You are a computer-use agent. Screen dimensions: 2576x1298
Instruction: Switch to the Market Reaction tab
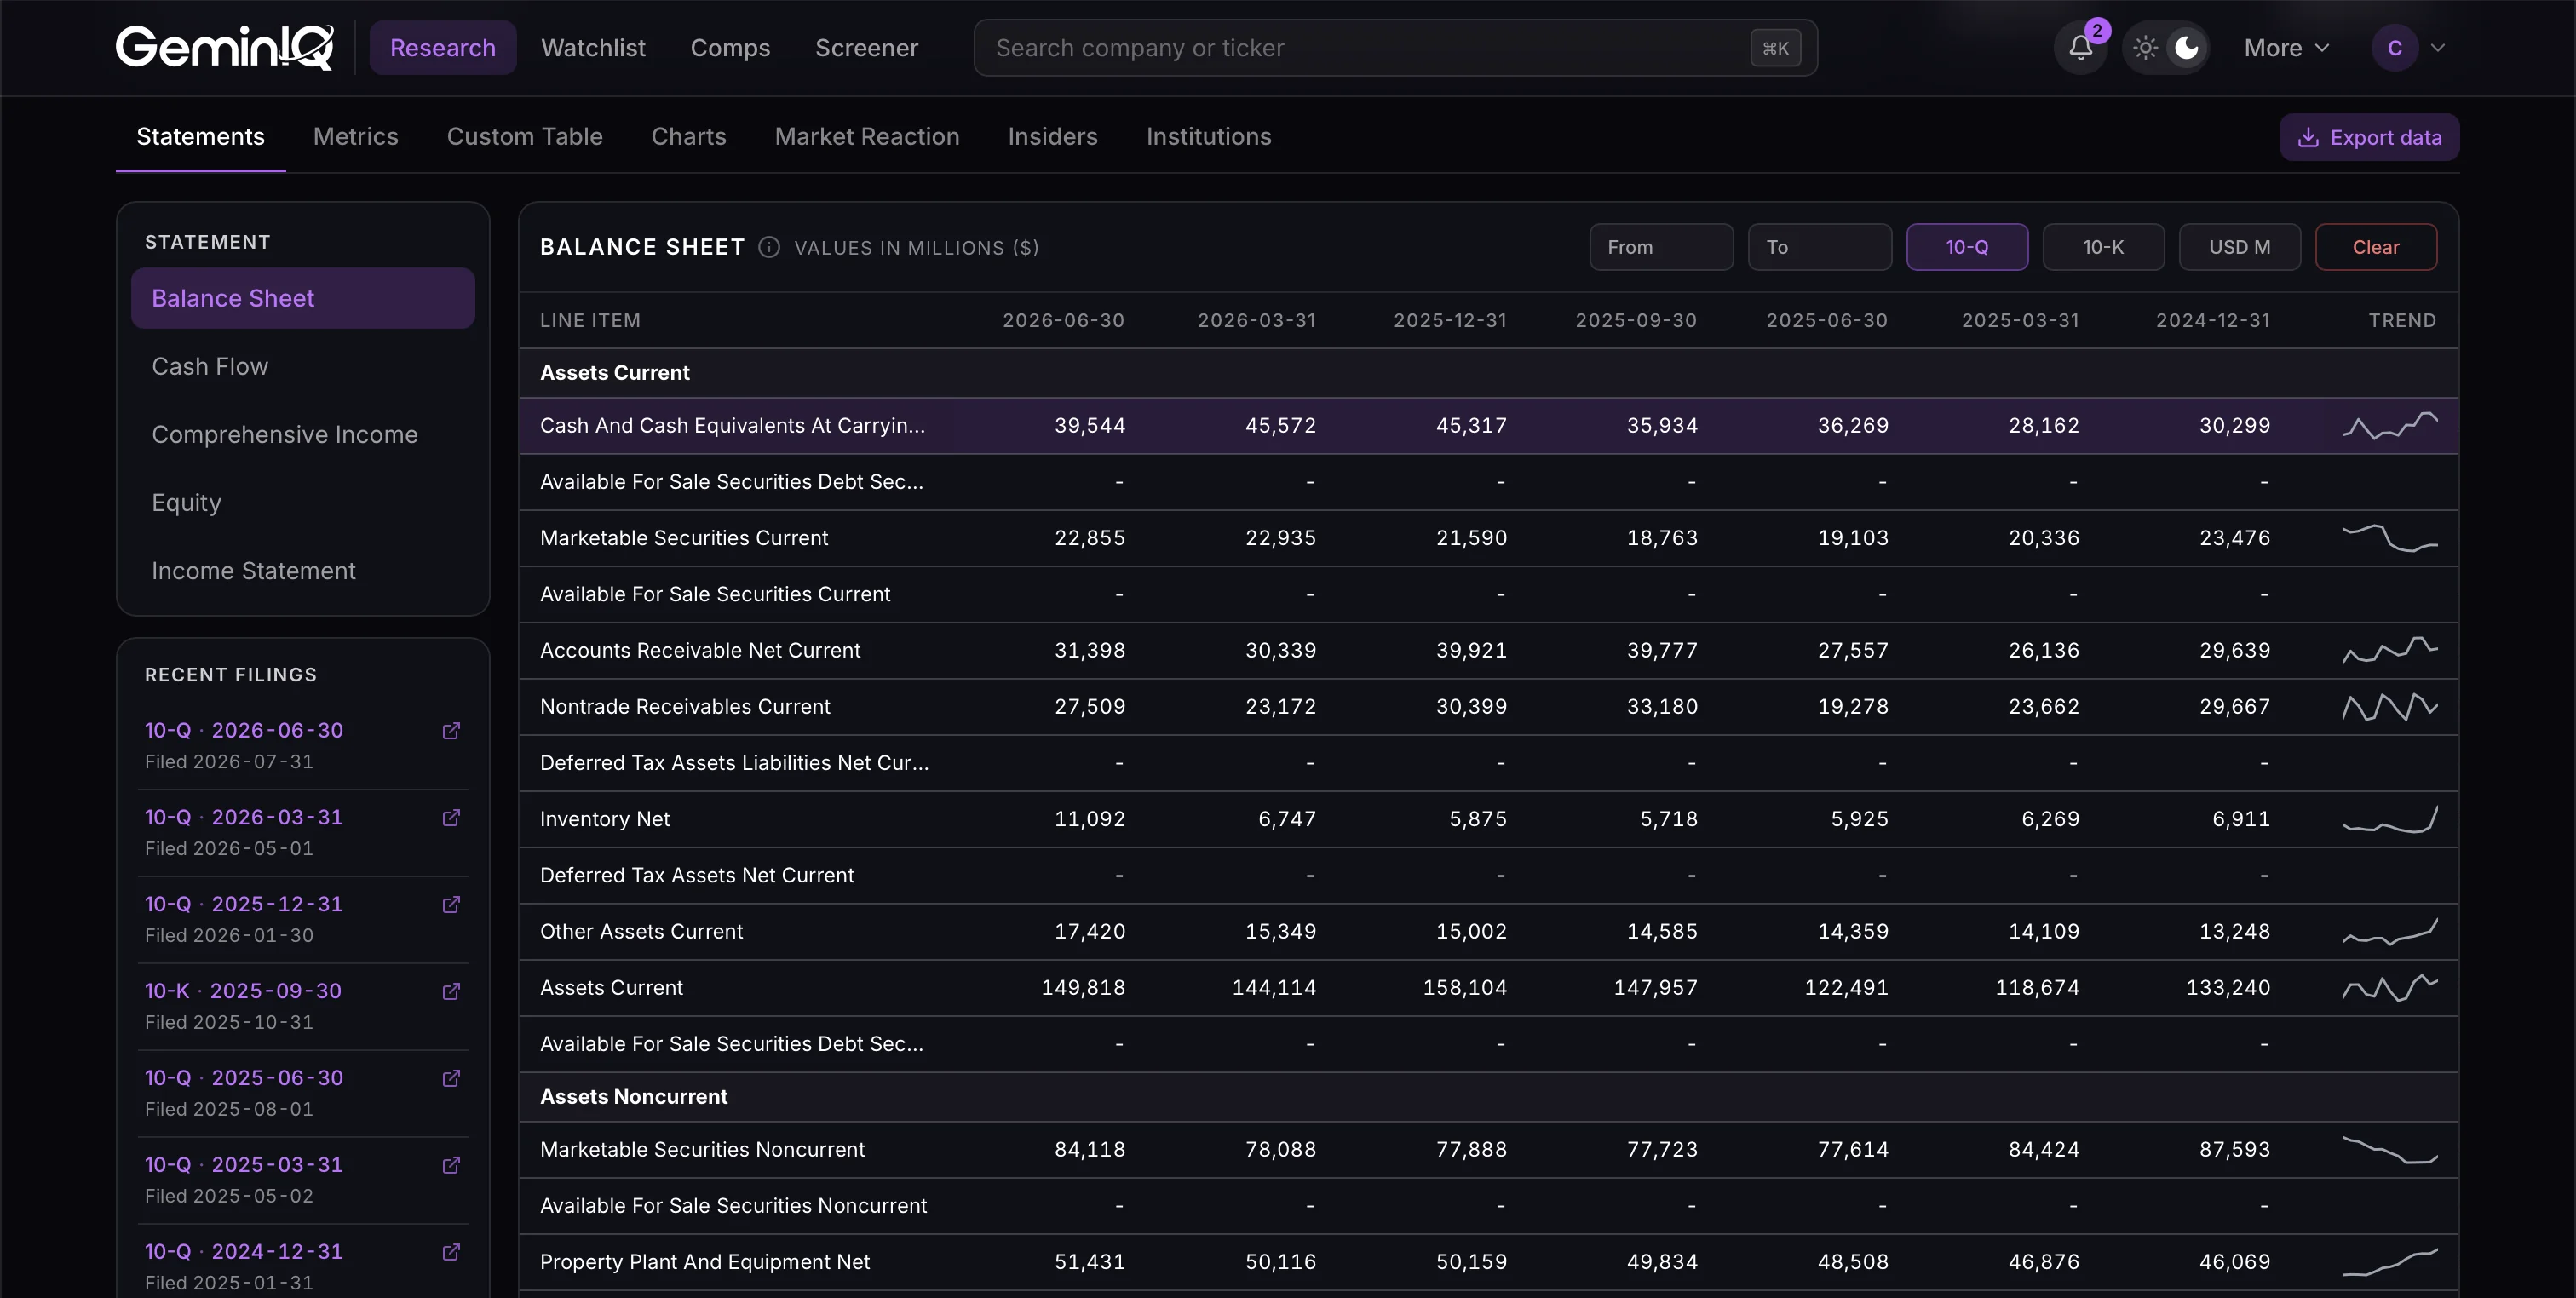coord(866,137)
